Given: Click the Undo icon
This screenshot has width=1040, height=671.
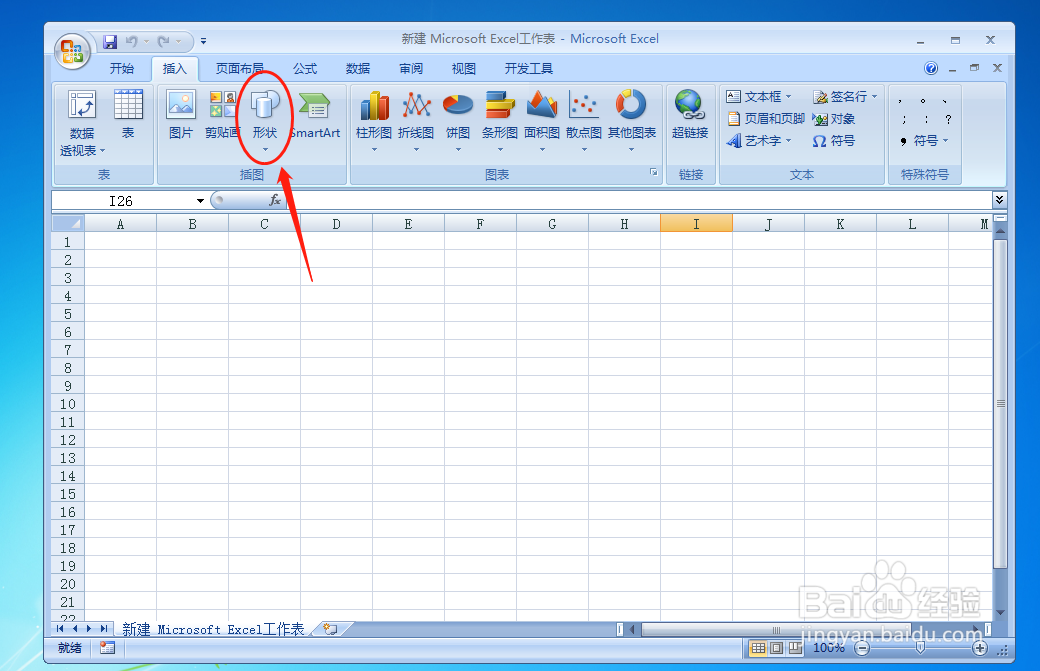Looking at the screenshot, I should coord(131,42).
